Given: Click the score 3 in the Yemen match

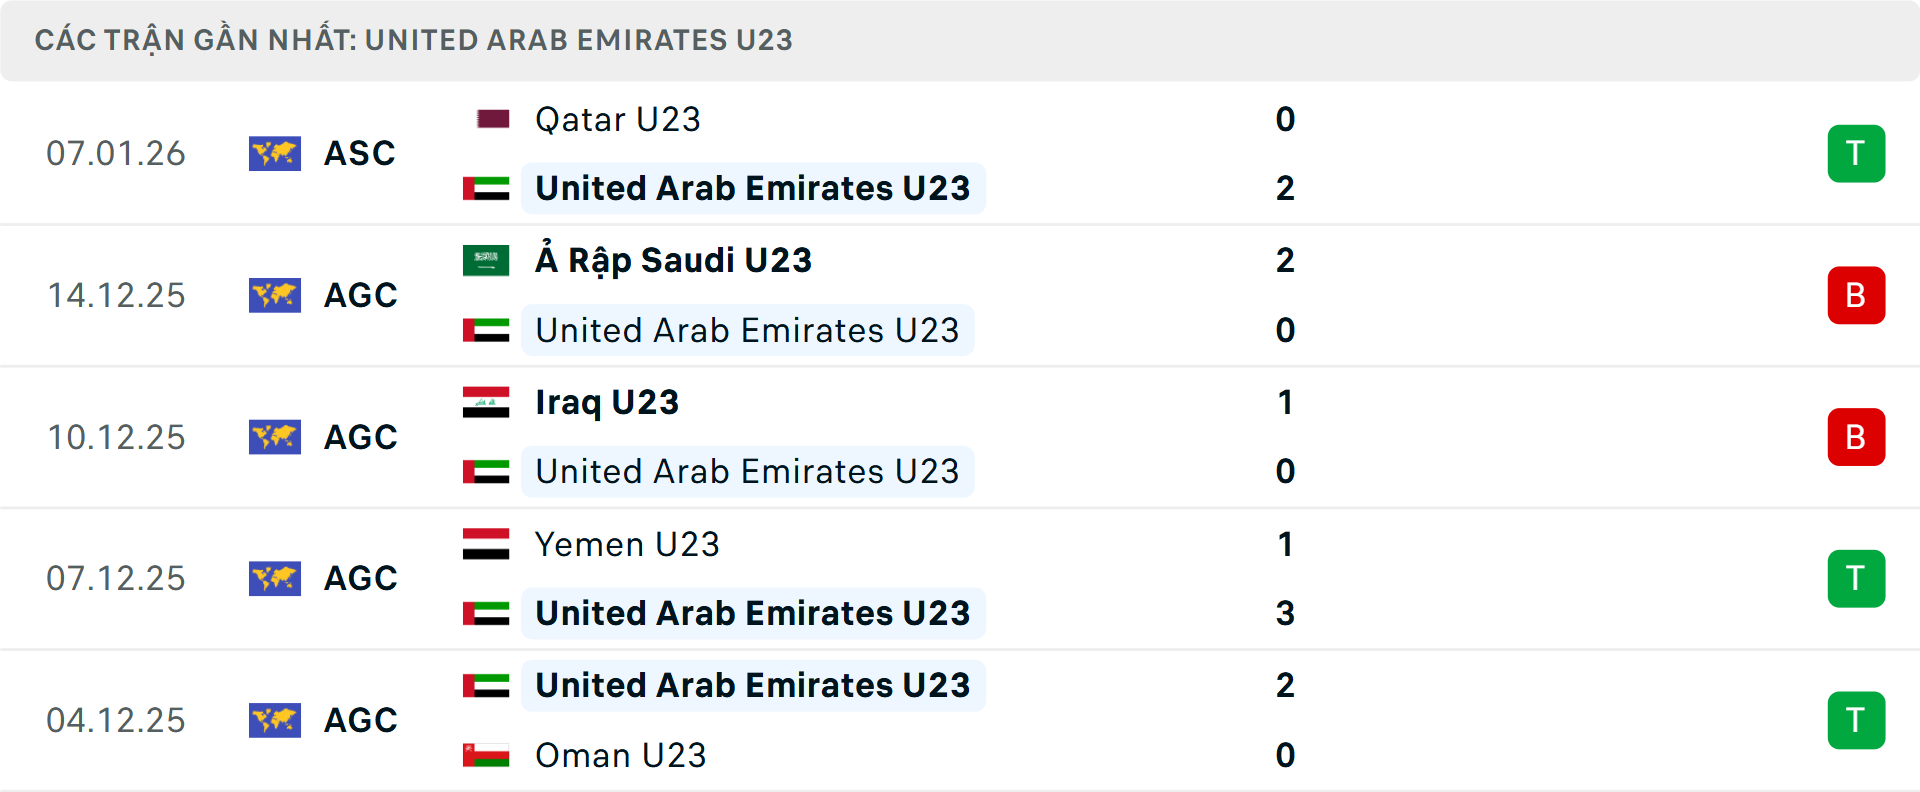Looking at the screenshot, I should click(1285, 614).
